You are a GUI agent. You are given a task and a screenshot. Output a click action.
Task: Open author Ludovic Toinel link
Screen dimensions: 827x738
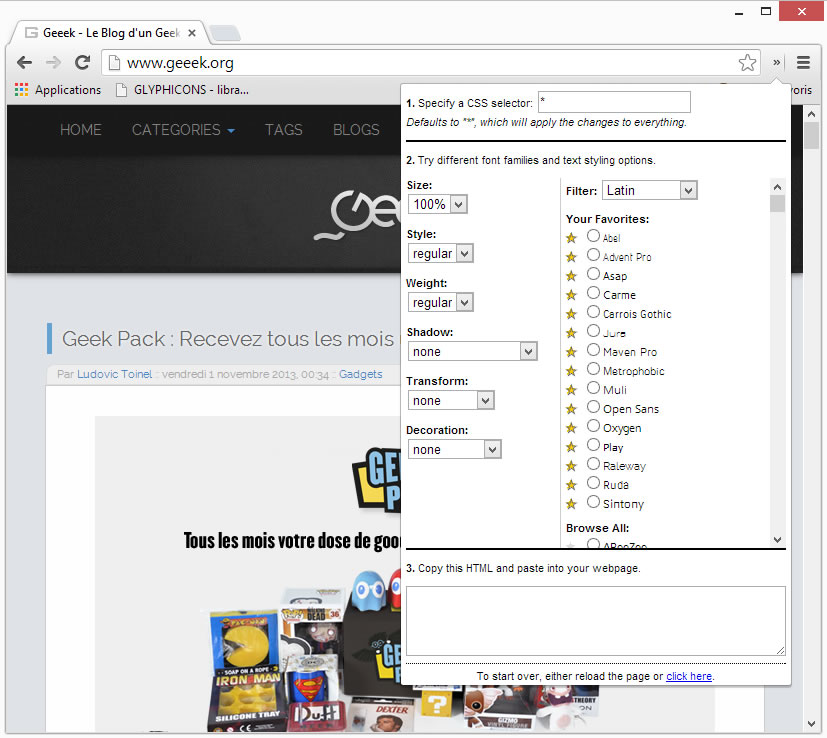pos(114,374)
